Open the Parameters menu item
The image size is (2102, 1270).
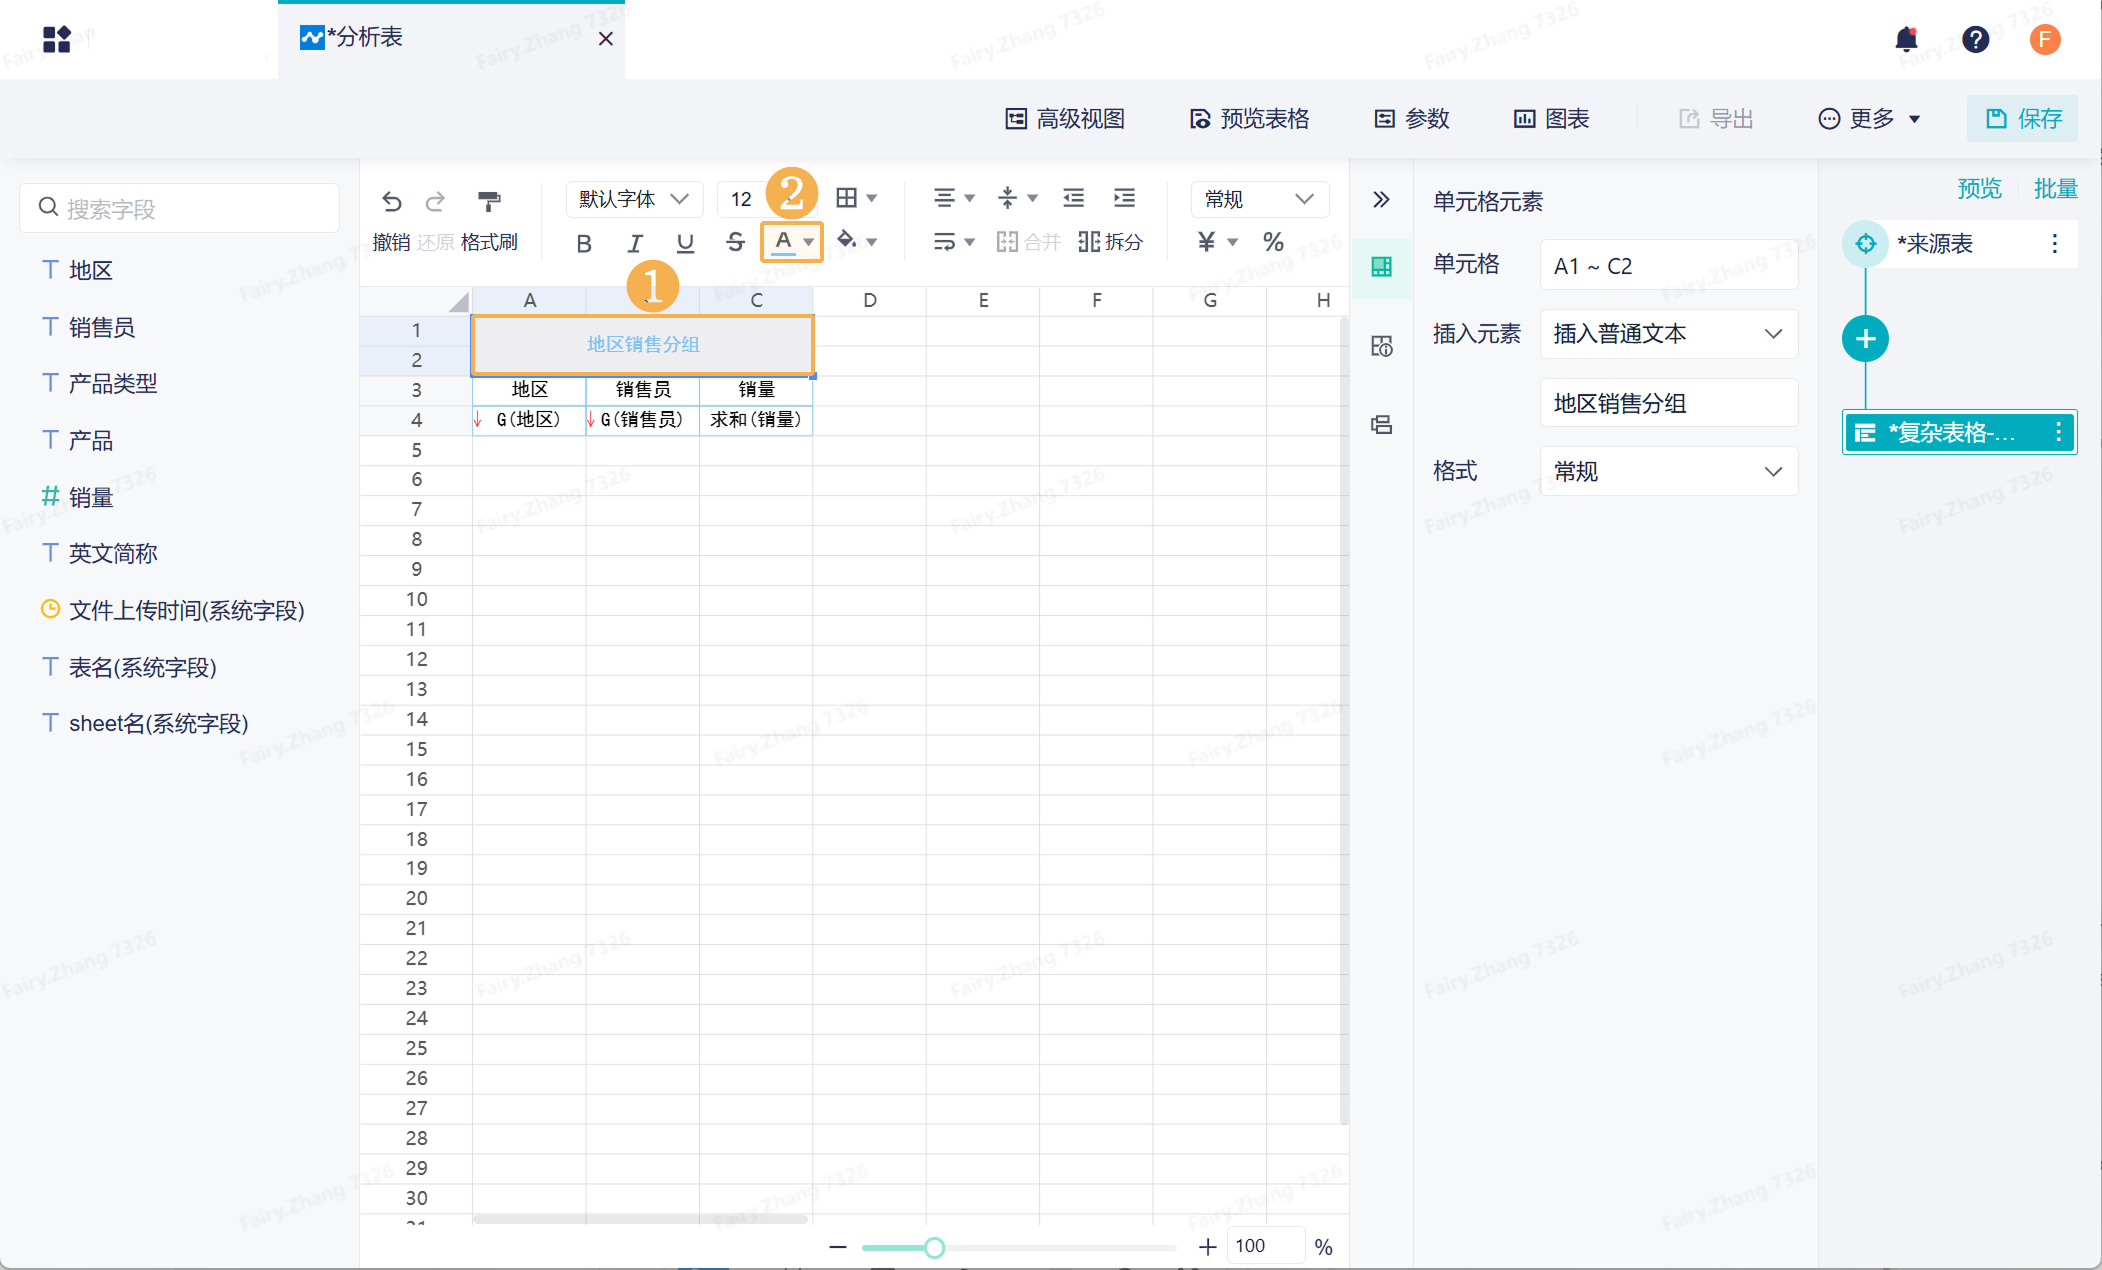tap(1412, 119)
